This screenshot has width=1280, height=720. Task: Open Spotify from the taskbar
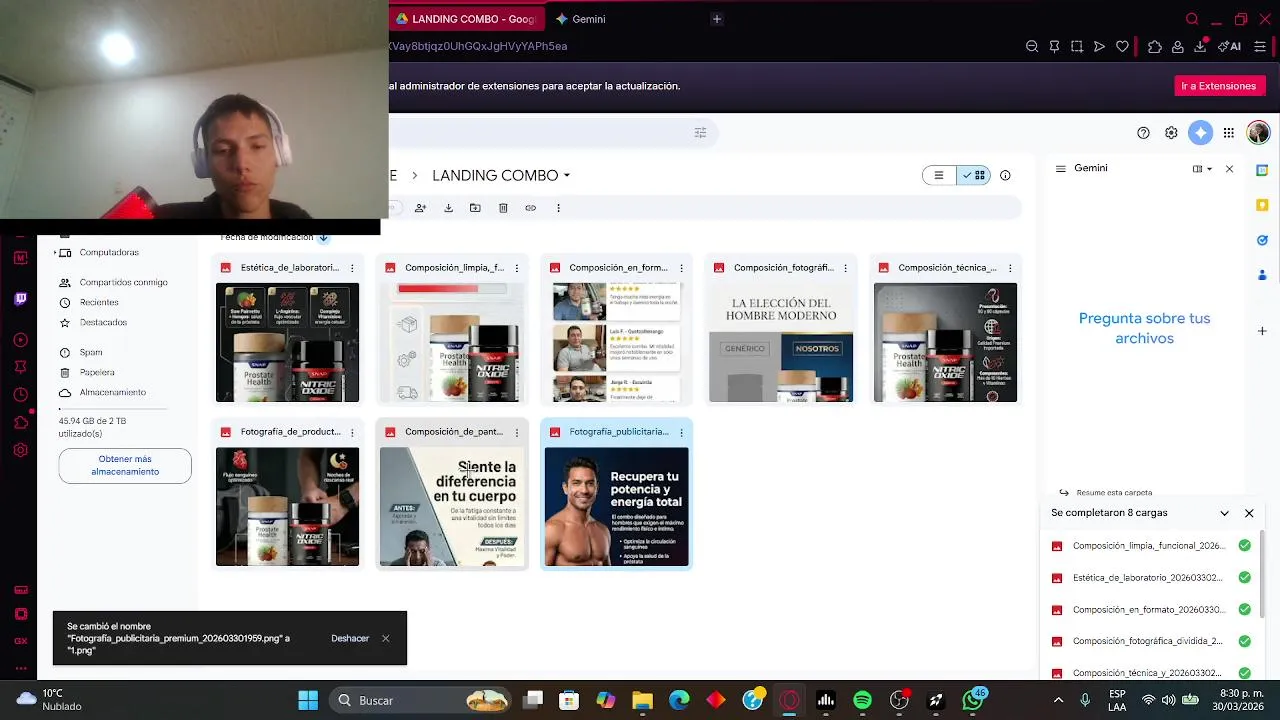(862, 700)
